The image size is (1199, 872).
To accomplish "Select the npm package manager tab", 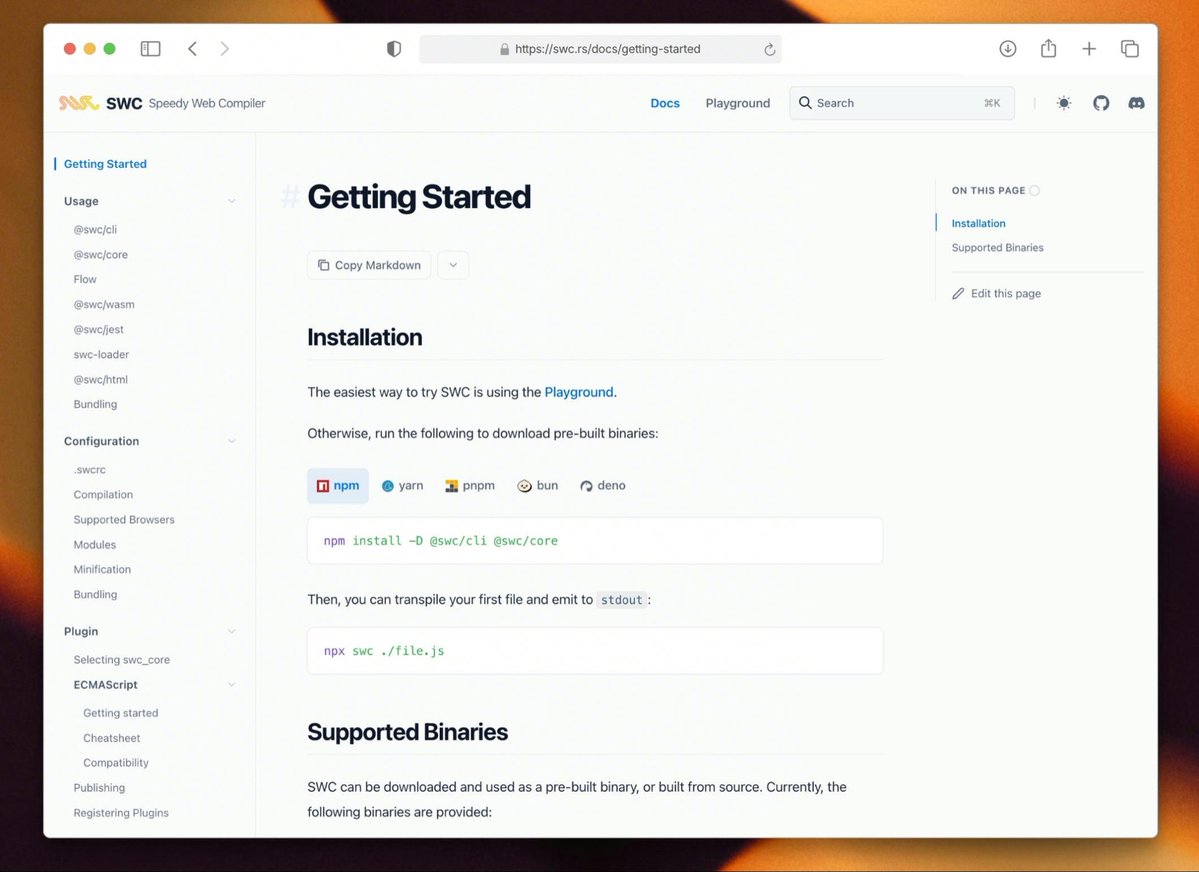I will click(338, 486).
